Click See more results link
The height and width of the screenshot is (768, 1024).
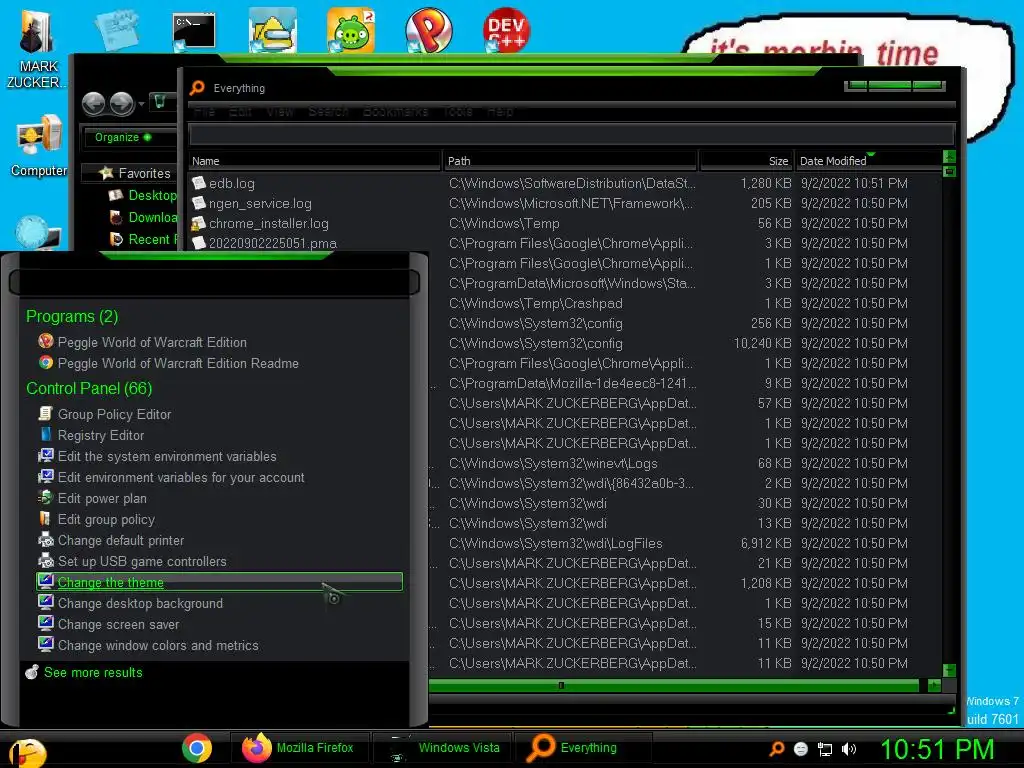(x=93, y=672)
